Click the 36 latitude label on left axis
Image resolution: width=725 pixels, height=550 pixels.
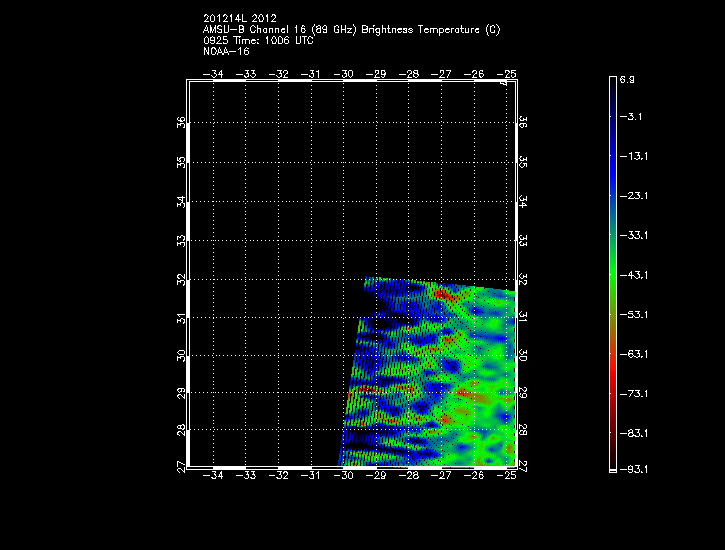tap(181, 122)
